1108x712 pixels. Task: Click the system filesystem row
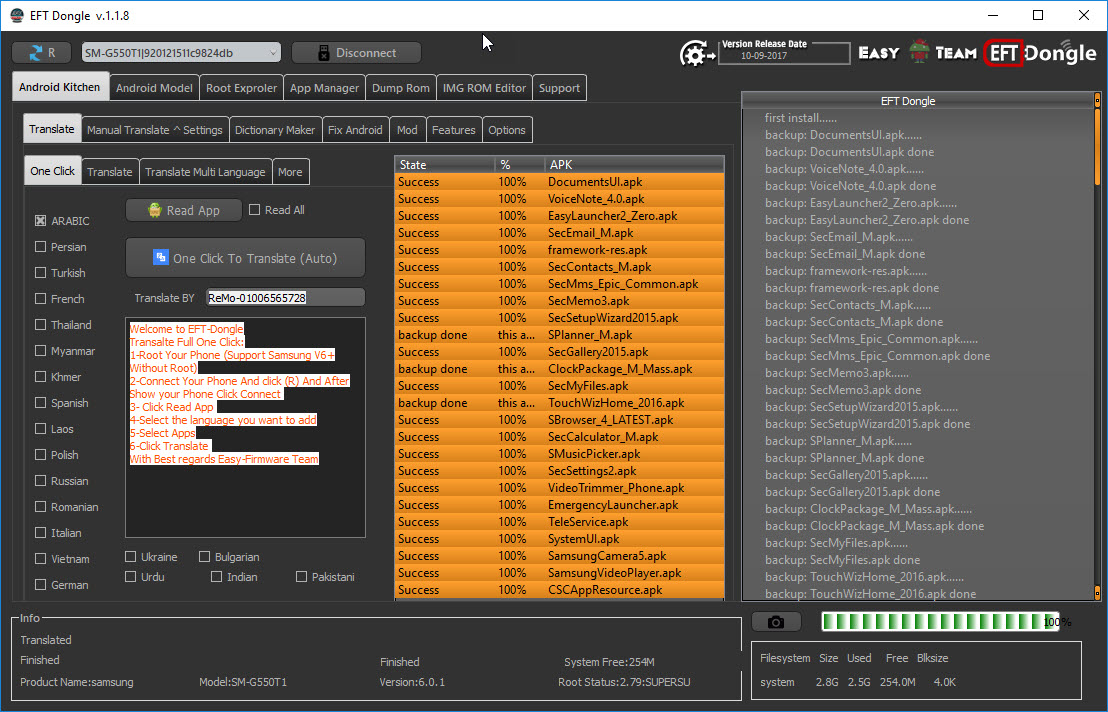click(858, 682)
